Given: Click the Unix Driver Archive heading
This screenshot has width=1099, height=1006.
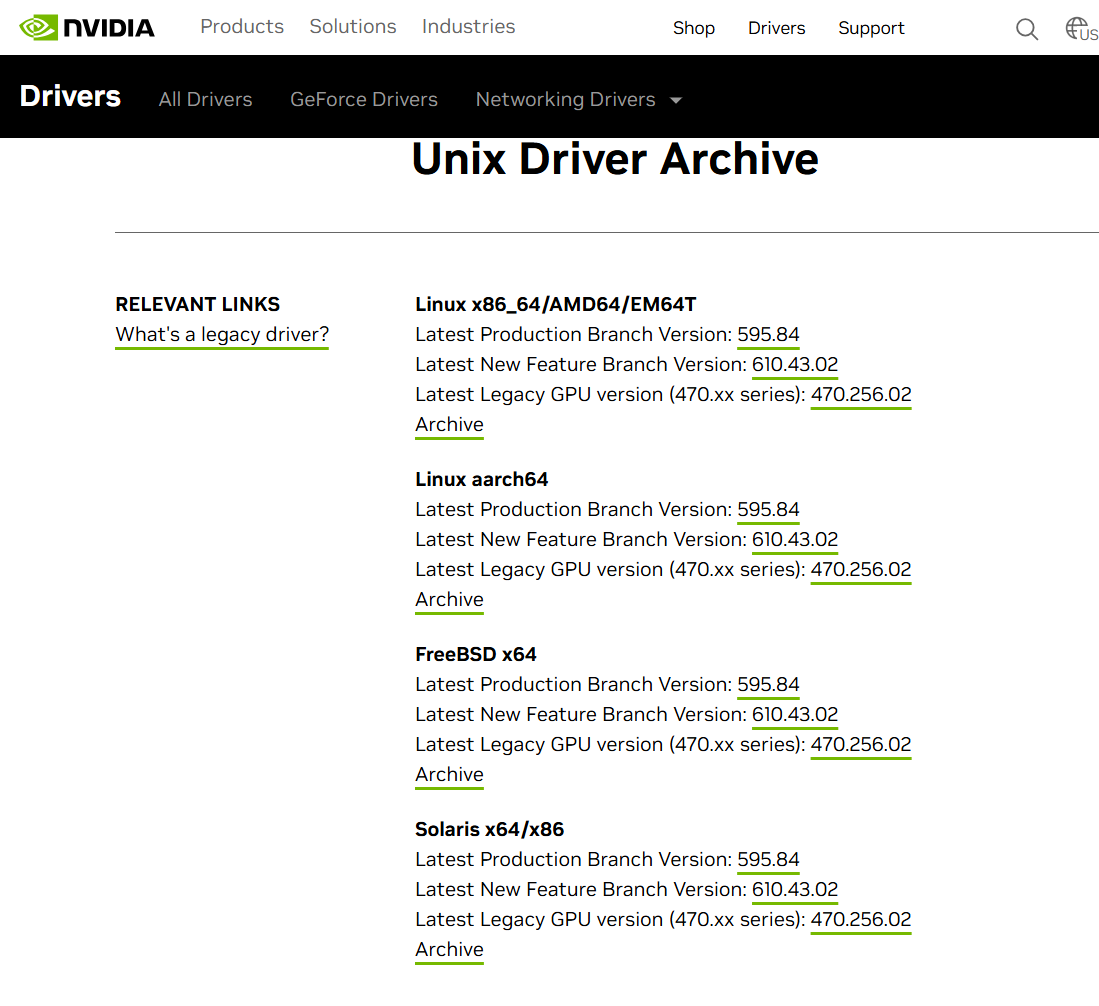Looking at the screenshot, I should [x=615, y=159].
